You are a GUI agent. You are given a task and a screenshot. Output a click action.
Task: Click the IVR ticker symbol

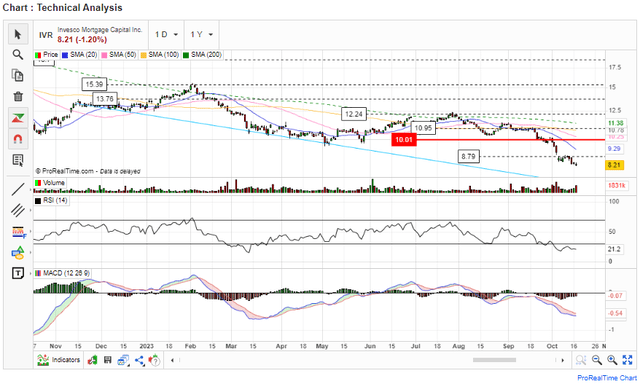coord(46,35)
